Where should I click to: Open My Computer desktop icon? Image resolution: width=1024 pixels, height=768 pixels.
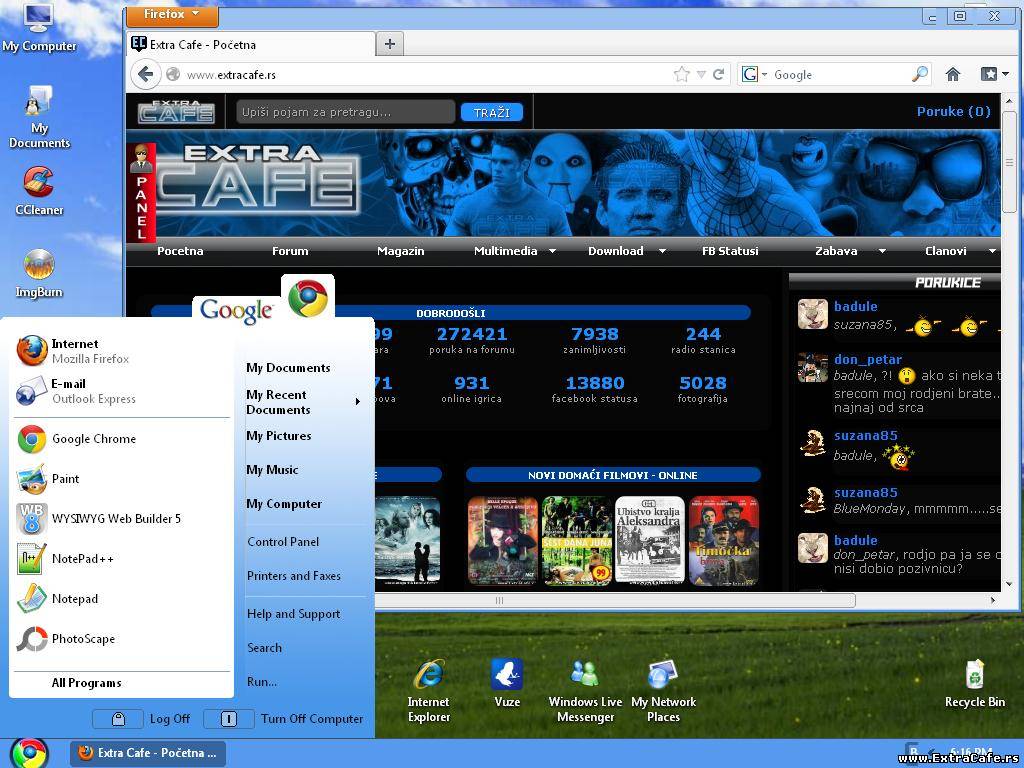39,27
